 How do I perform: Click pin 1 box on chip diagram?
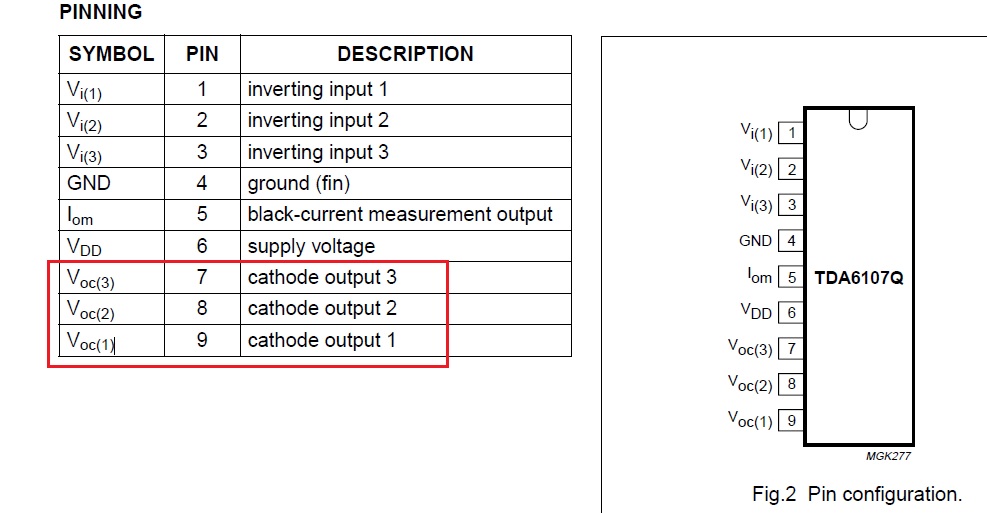792,133
